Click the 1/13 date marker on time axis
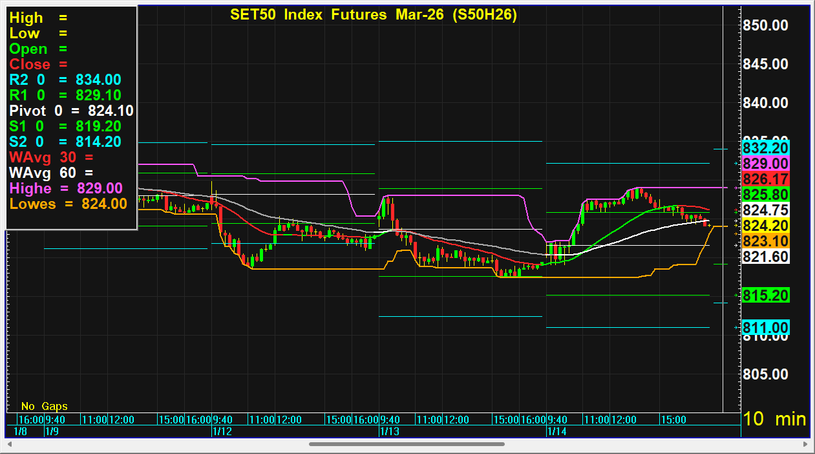Image resolution: width=815 pixels, height=454 pixels. (389, 431)
